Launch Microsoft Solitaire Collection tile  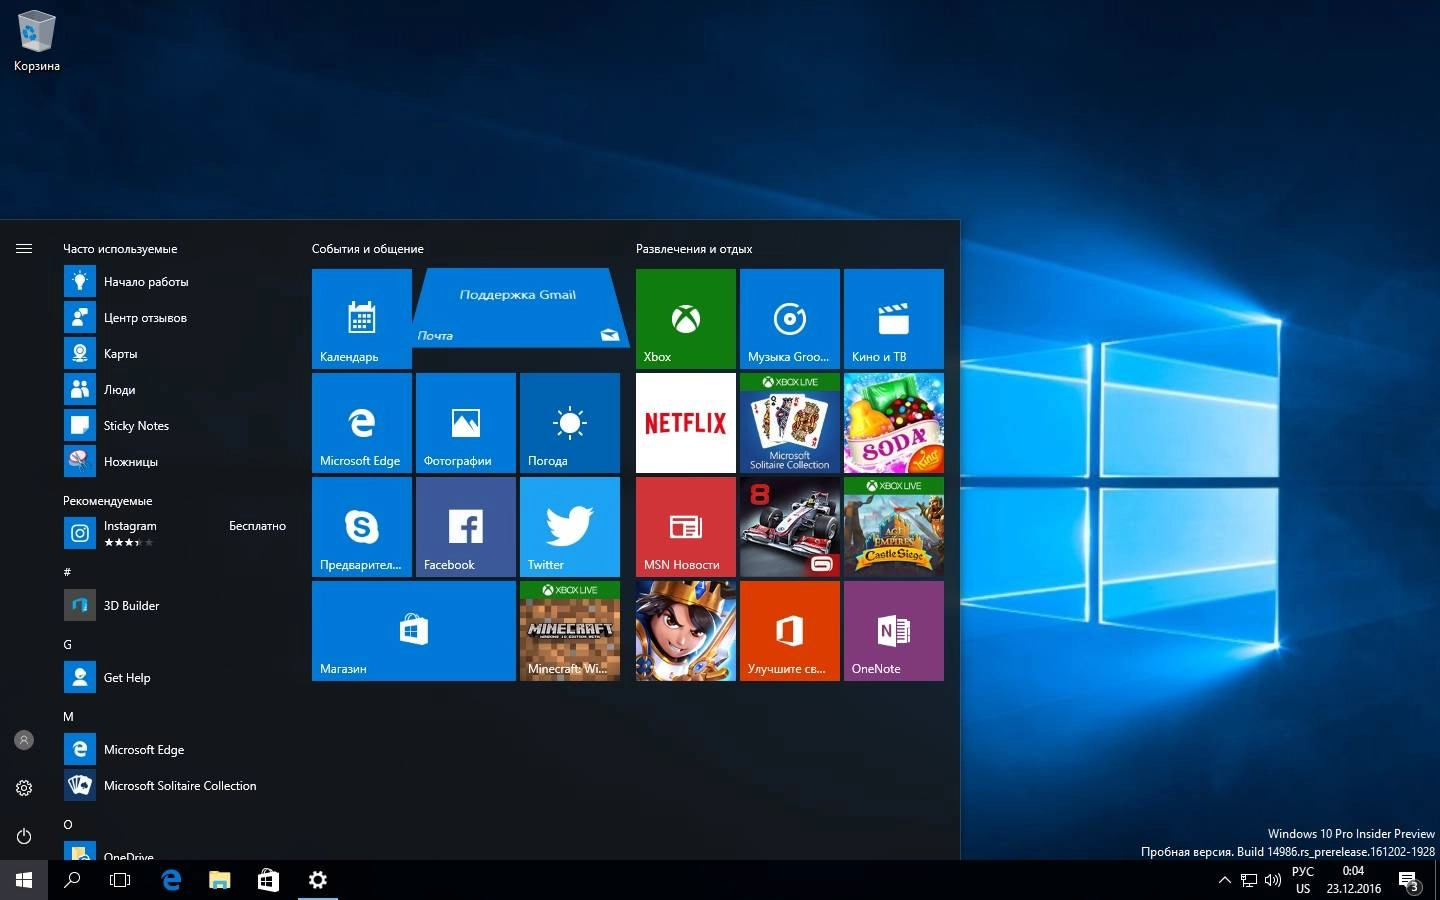pyautogui.click(x=790, y=423)
